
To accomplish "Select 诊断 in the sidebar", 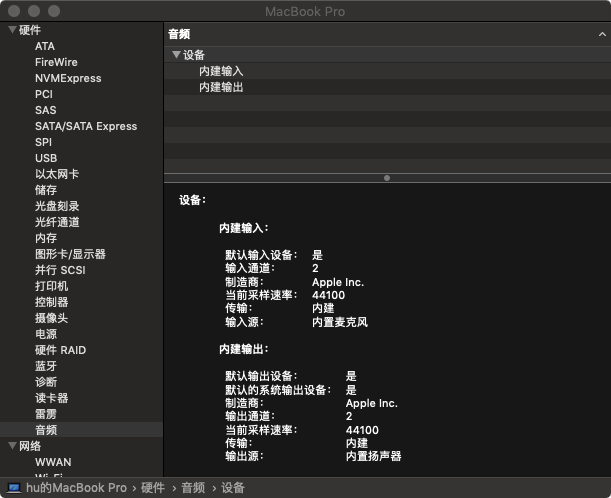I will pos(46,381).
